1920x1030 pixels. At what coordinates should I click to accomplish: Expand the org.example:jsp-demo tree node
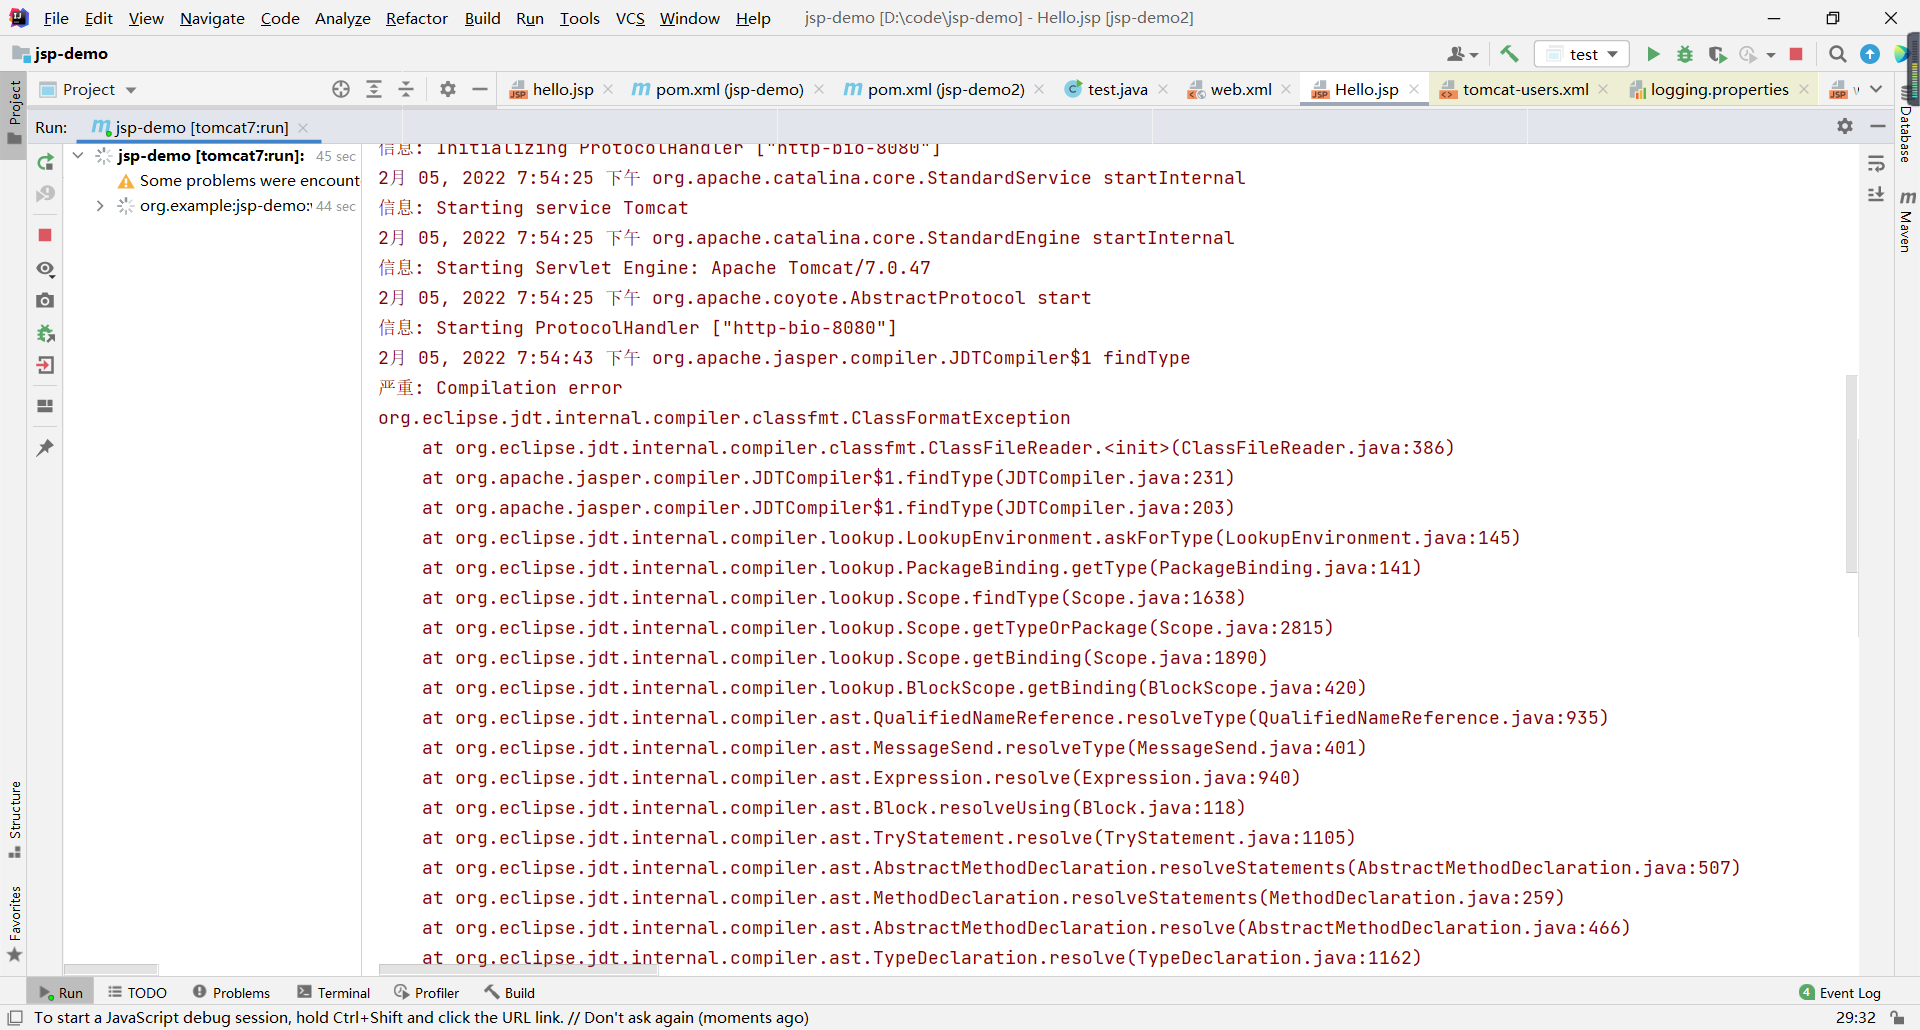tap(100, 206)
